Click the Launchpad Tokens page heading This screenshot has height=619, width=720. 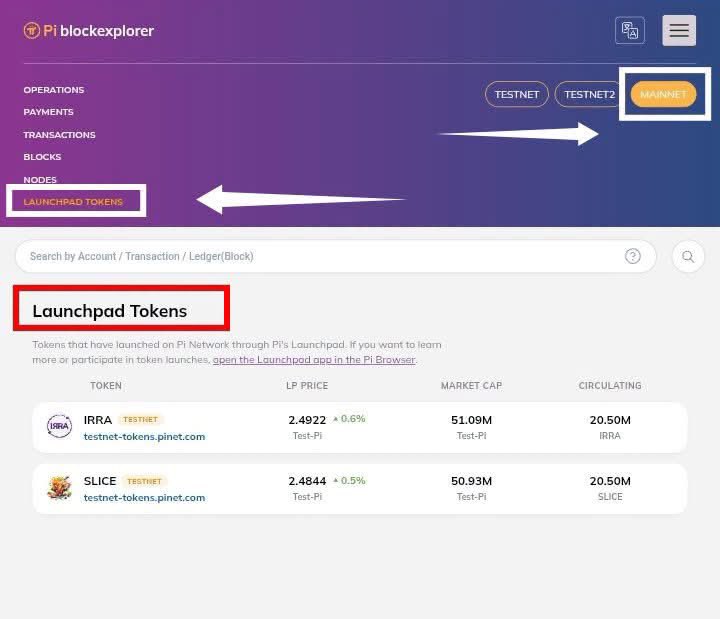coord(110,311)
